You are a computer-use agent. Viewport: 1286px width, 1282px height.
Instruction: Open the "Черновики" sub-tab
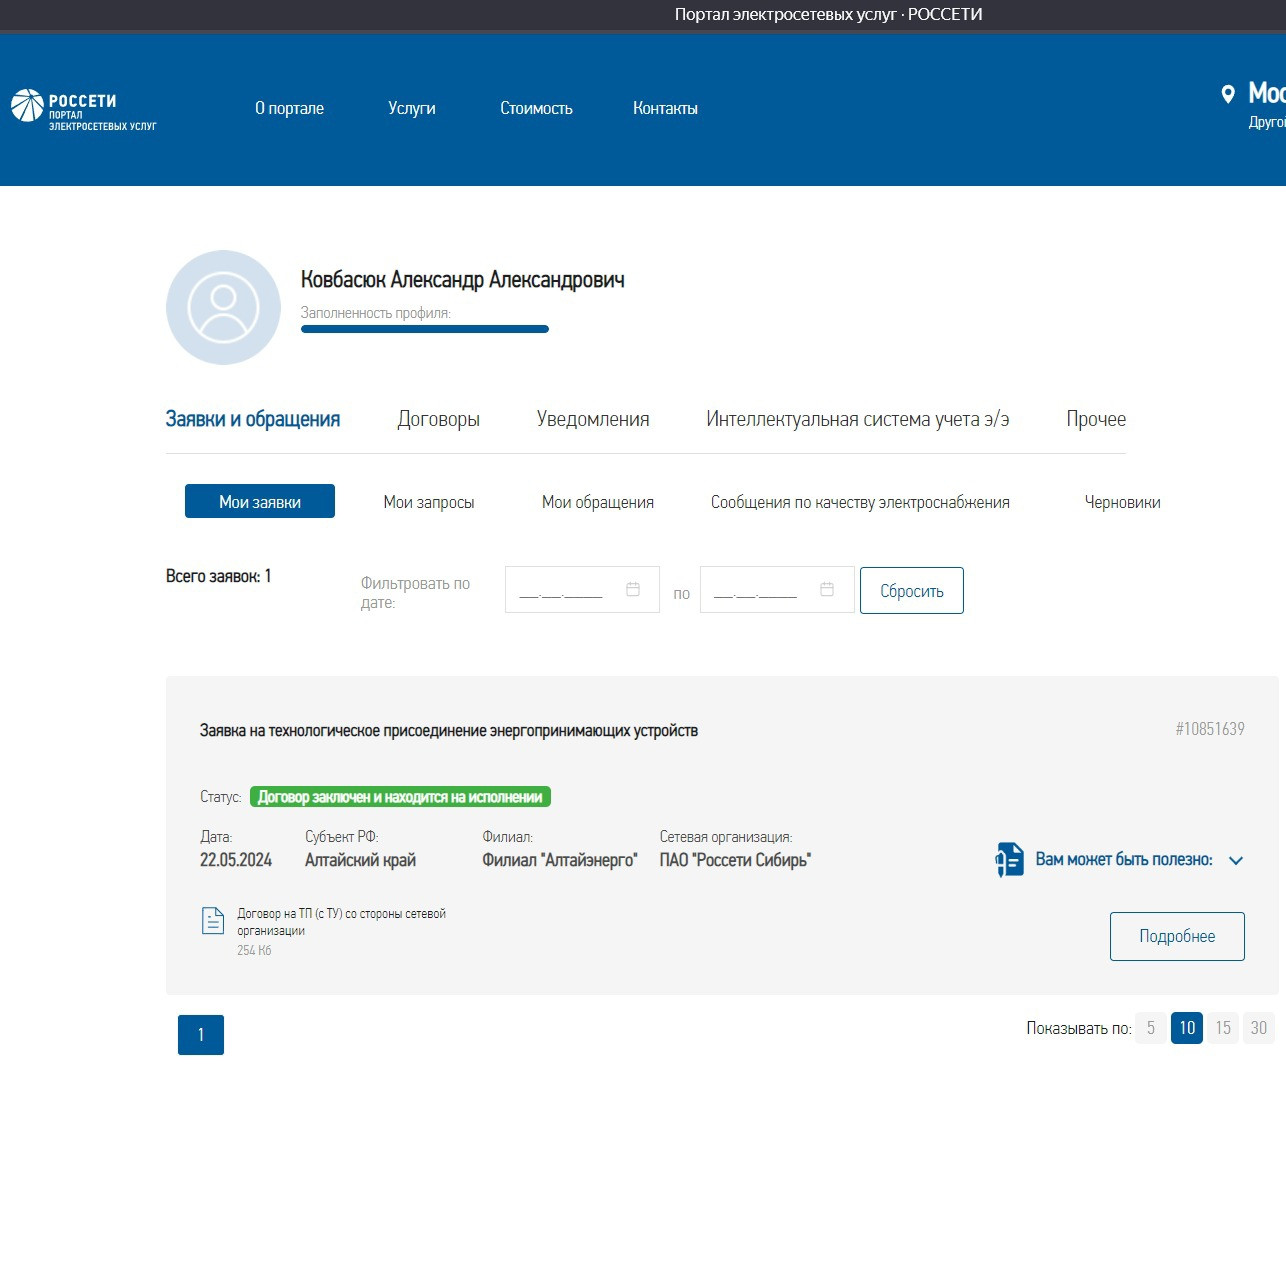tap(1123, 502)
